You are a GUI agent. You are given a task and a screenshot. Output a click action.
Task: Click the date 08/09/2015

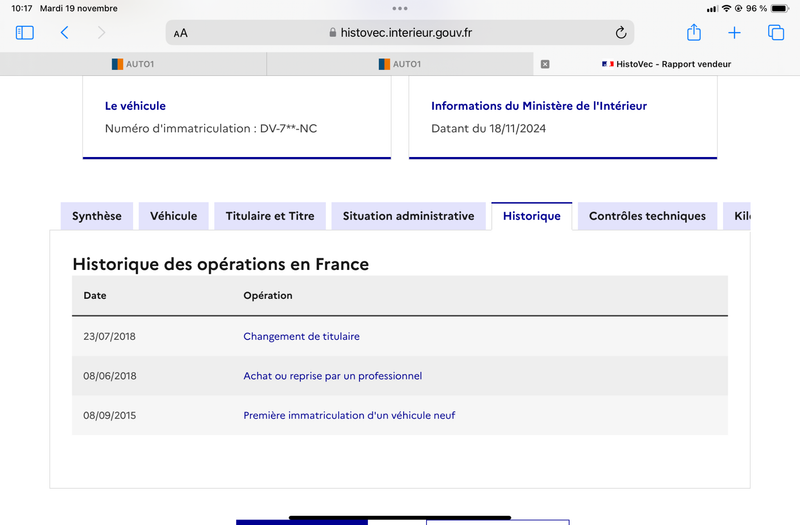(x=110, y=415)
